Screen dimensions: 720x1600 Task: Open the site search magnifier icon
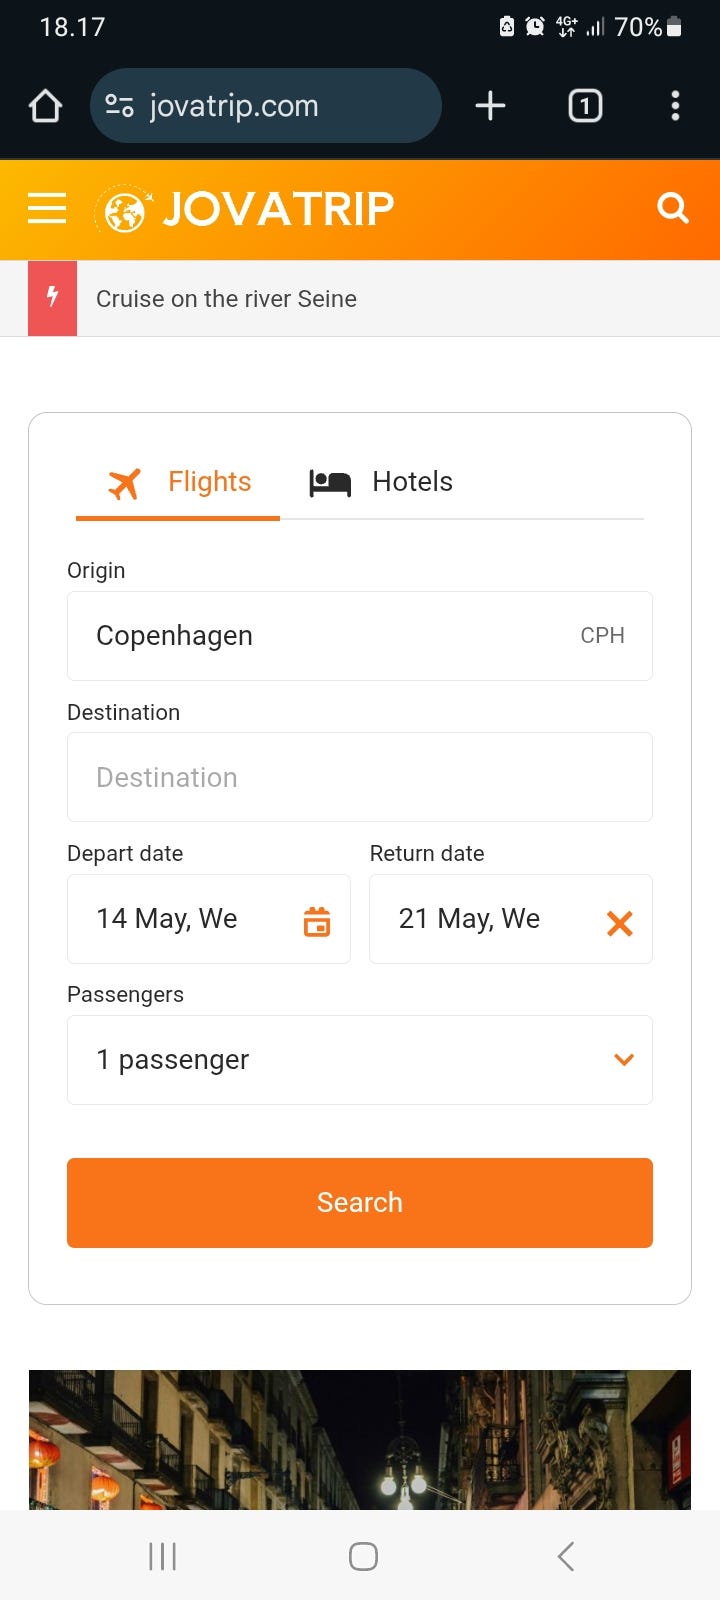[x=673, y=208]
